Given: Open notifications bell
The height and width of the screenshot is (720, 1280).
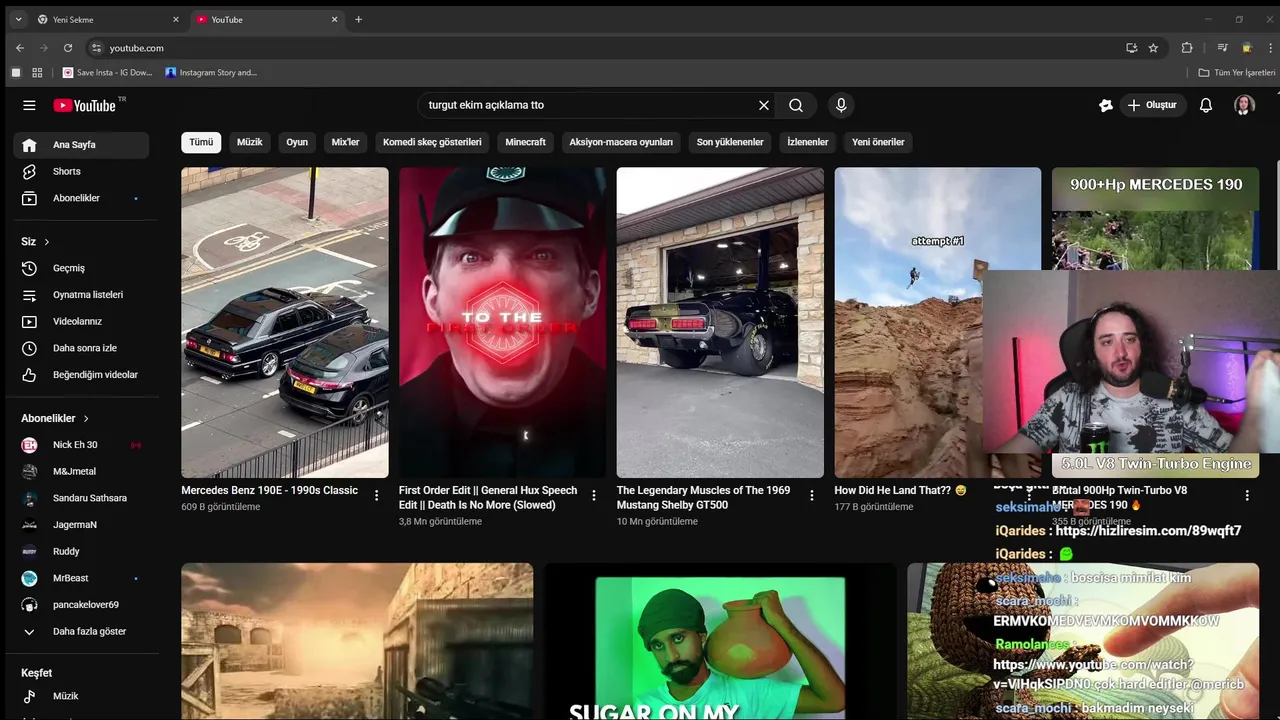Looking at the screenshot, I should (x=1206, y=105).
